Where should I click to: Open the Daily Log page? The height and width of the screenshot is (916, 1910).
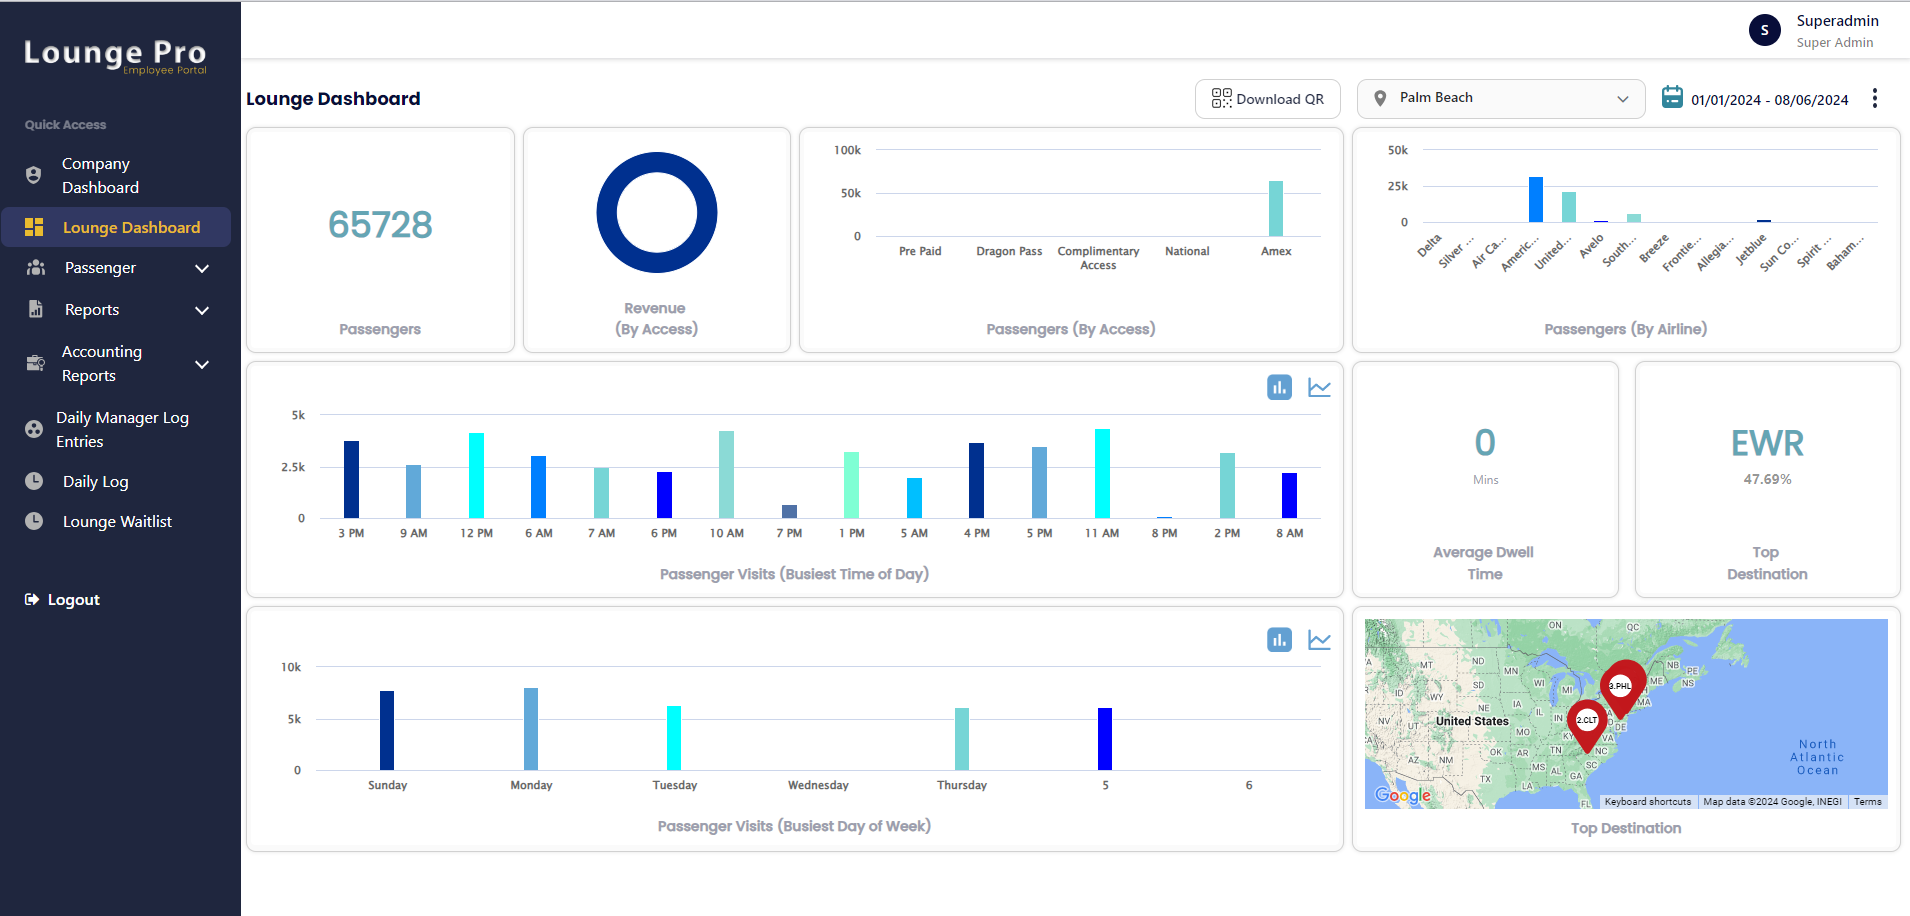point(95,481)
